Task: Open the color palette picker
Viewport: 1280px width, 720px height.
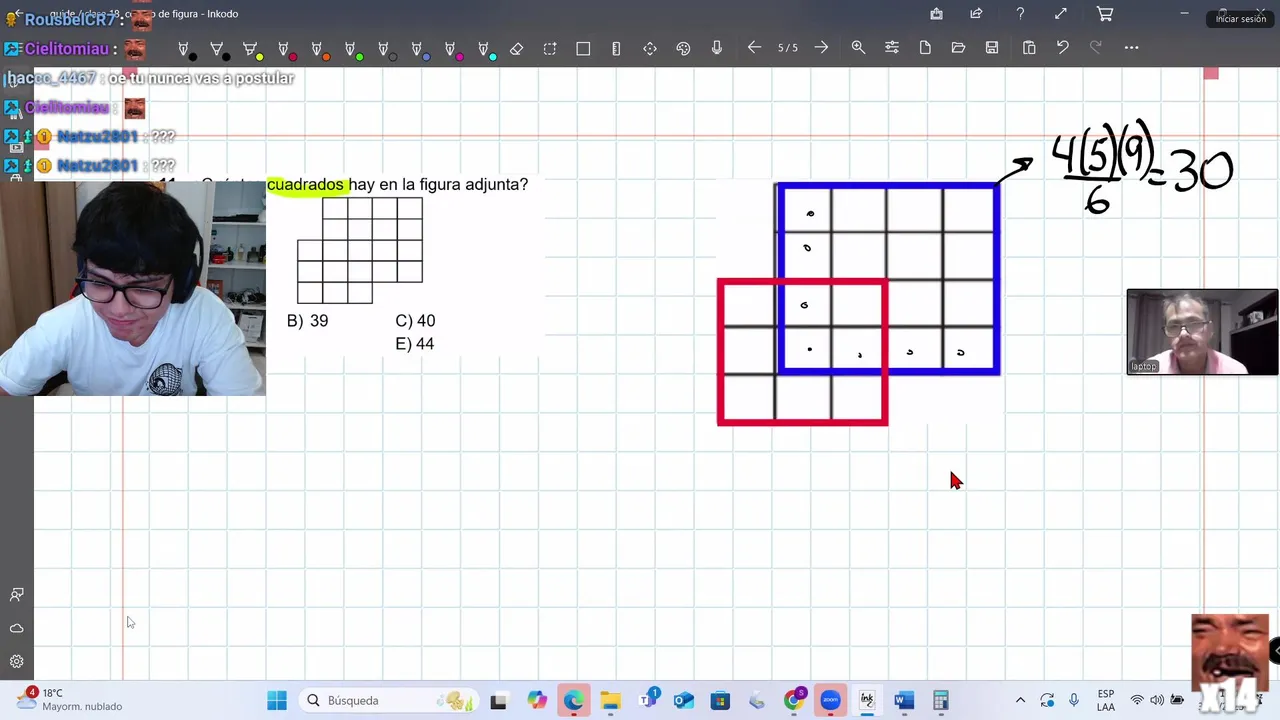Action: [x=683, y=48]
